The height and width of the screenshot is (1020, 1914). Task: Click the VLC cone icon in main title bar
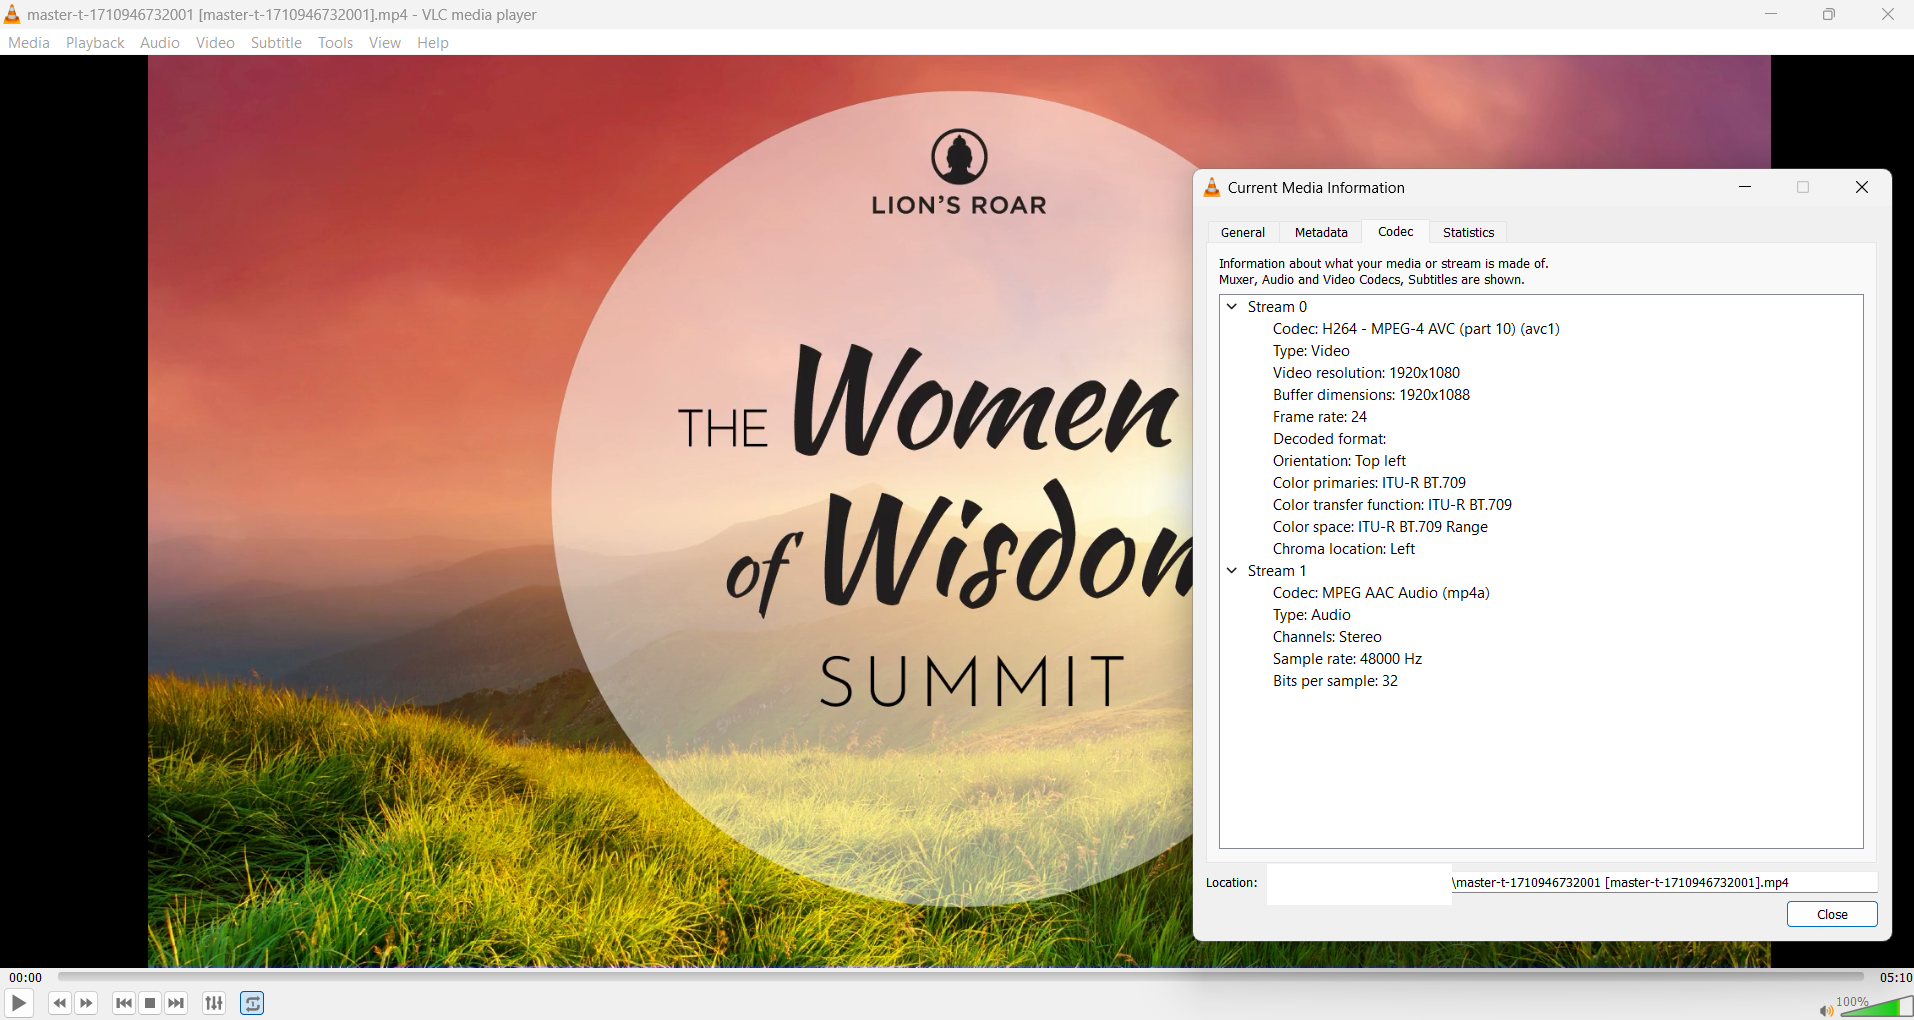[12, 14]
